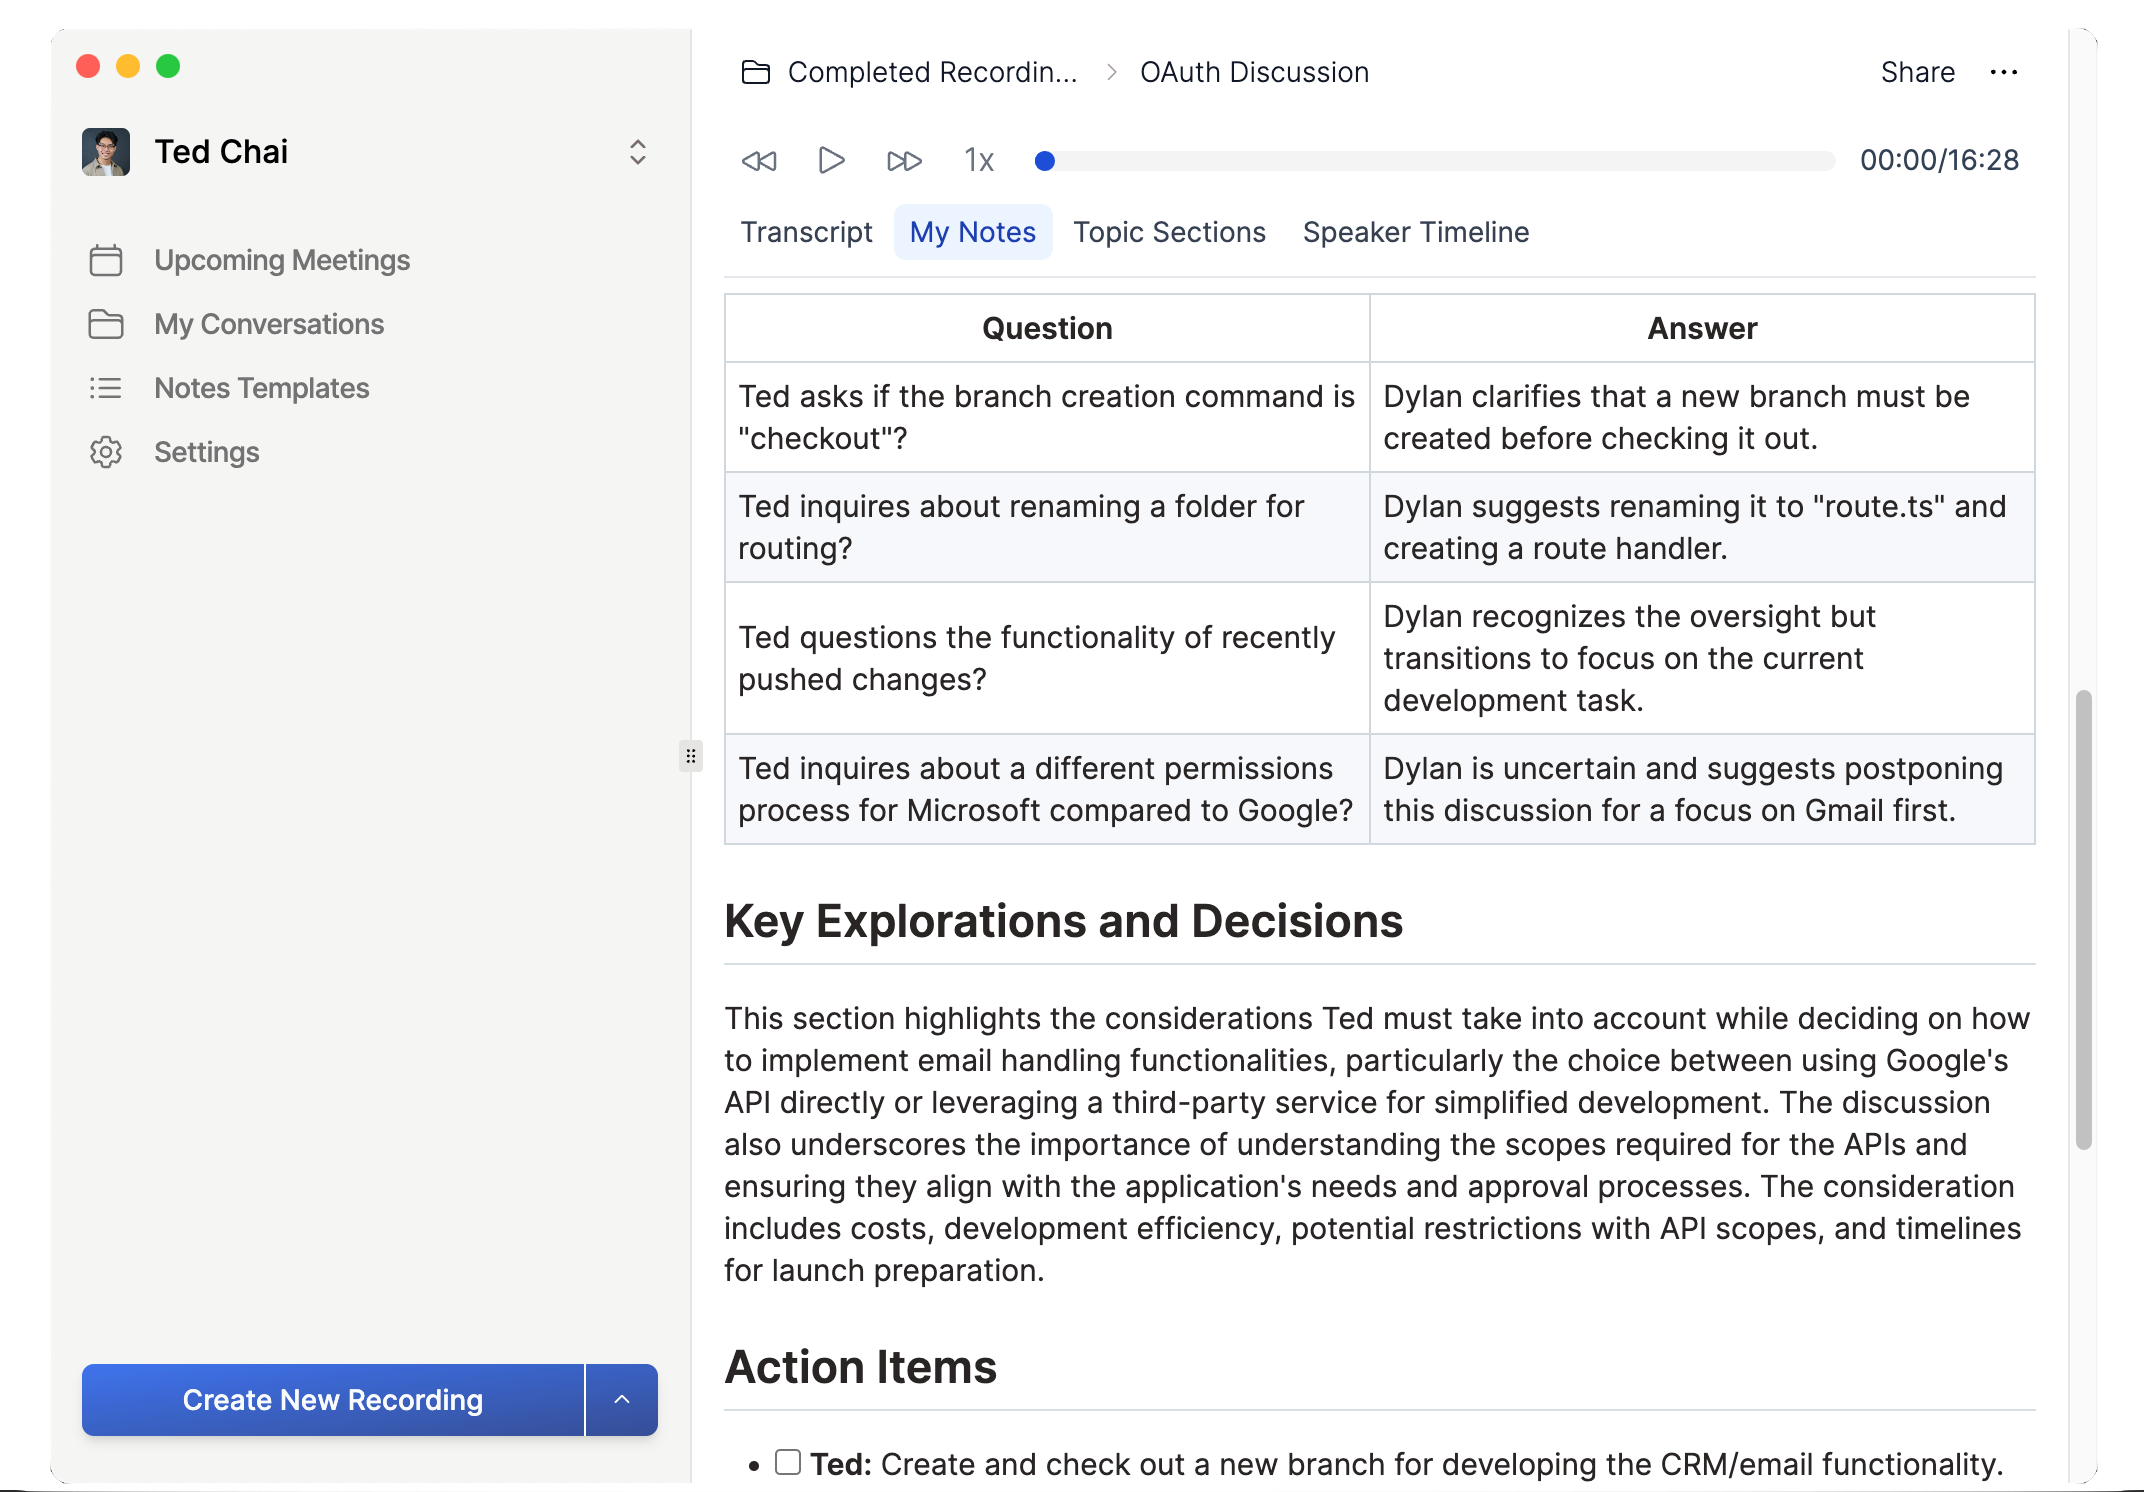
Task: Click the audio progress slider handle
Action: [x=1045, y=160]
